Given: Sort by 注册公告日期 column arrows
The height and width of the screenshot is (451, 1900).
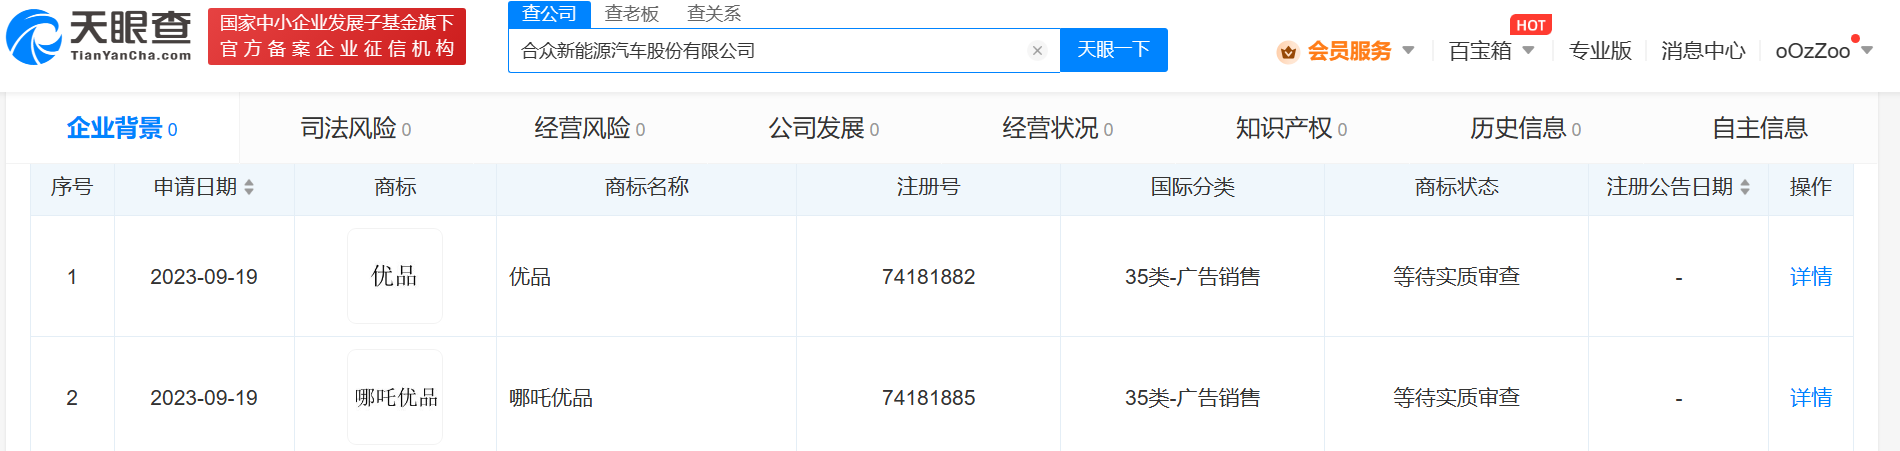Looking at the screenshot, I should [x=1745, y=187].
